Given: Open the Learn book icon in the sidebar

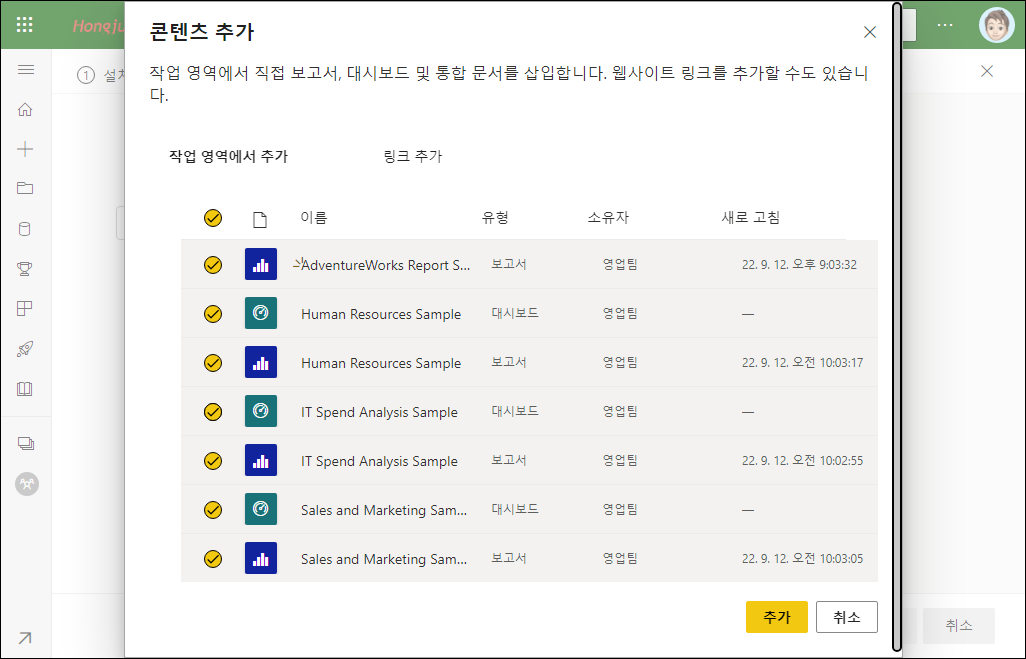Looking at the screenshot, I should (x=25, y=389).
